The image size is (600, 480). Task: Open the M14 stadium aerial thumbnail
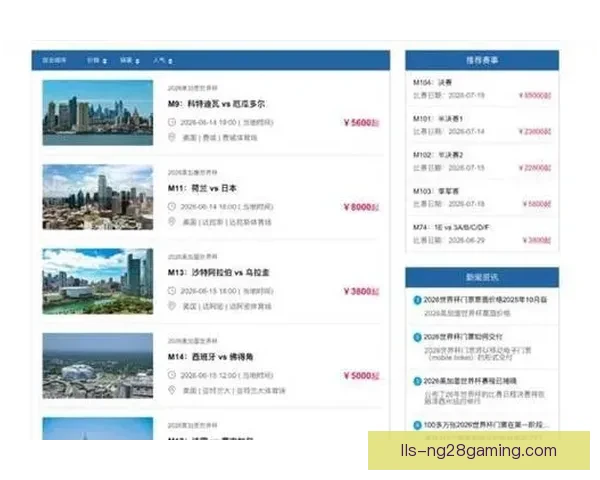[97, 366]
